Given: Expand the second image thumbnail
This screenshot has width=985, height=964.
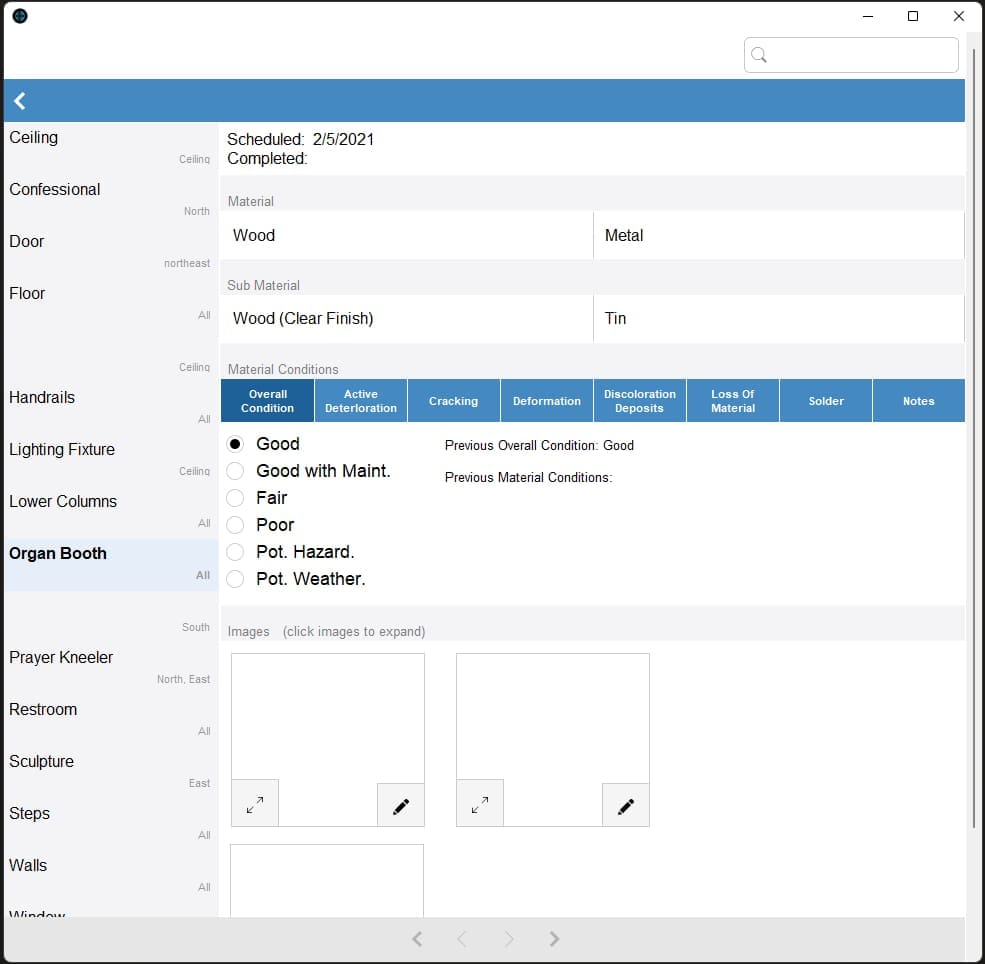Looking at the screenshot, I should [480, 804].
